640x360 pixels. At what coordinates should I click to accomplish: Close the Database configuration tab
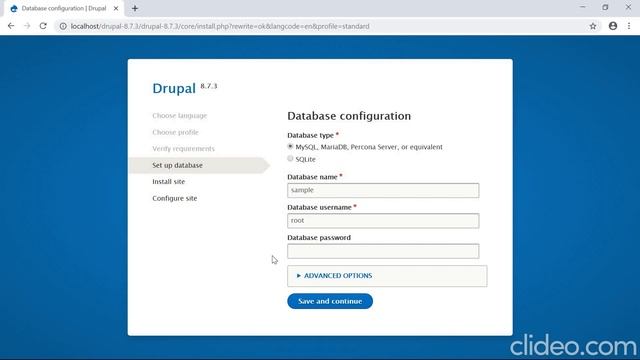[116, 8]
